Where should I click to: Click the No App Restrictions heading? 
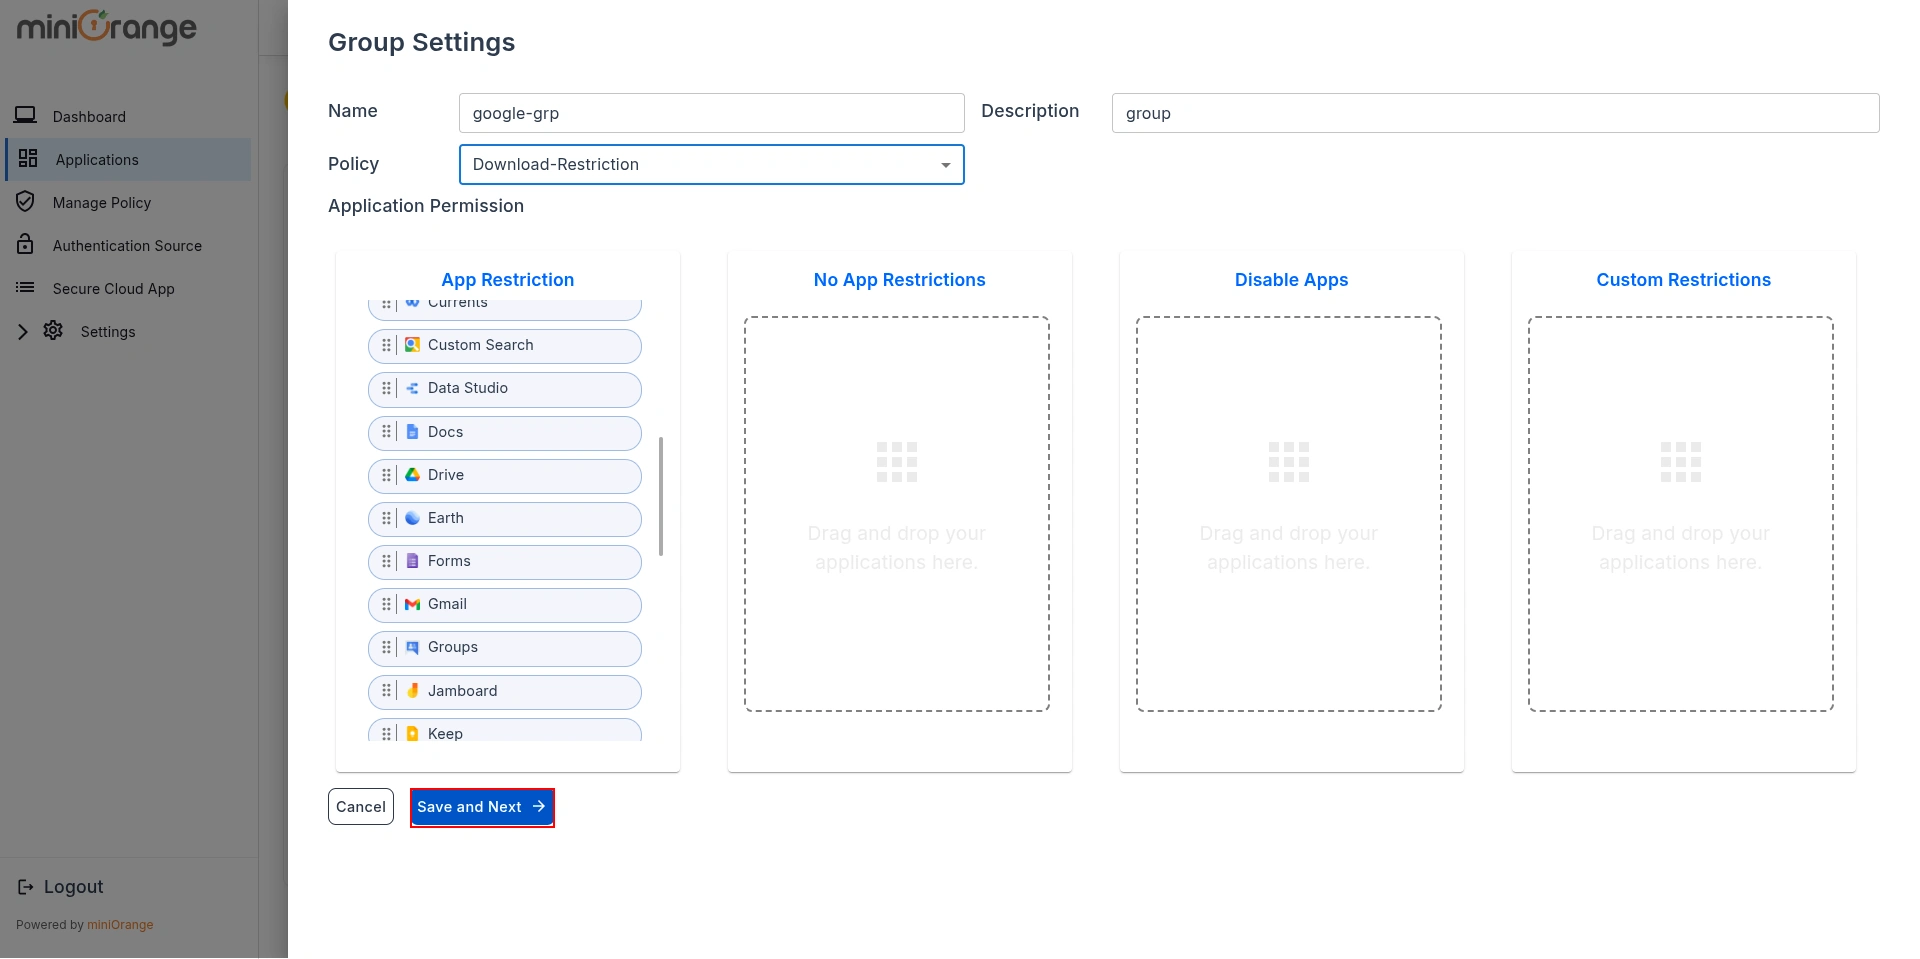pos(900,280)
